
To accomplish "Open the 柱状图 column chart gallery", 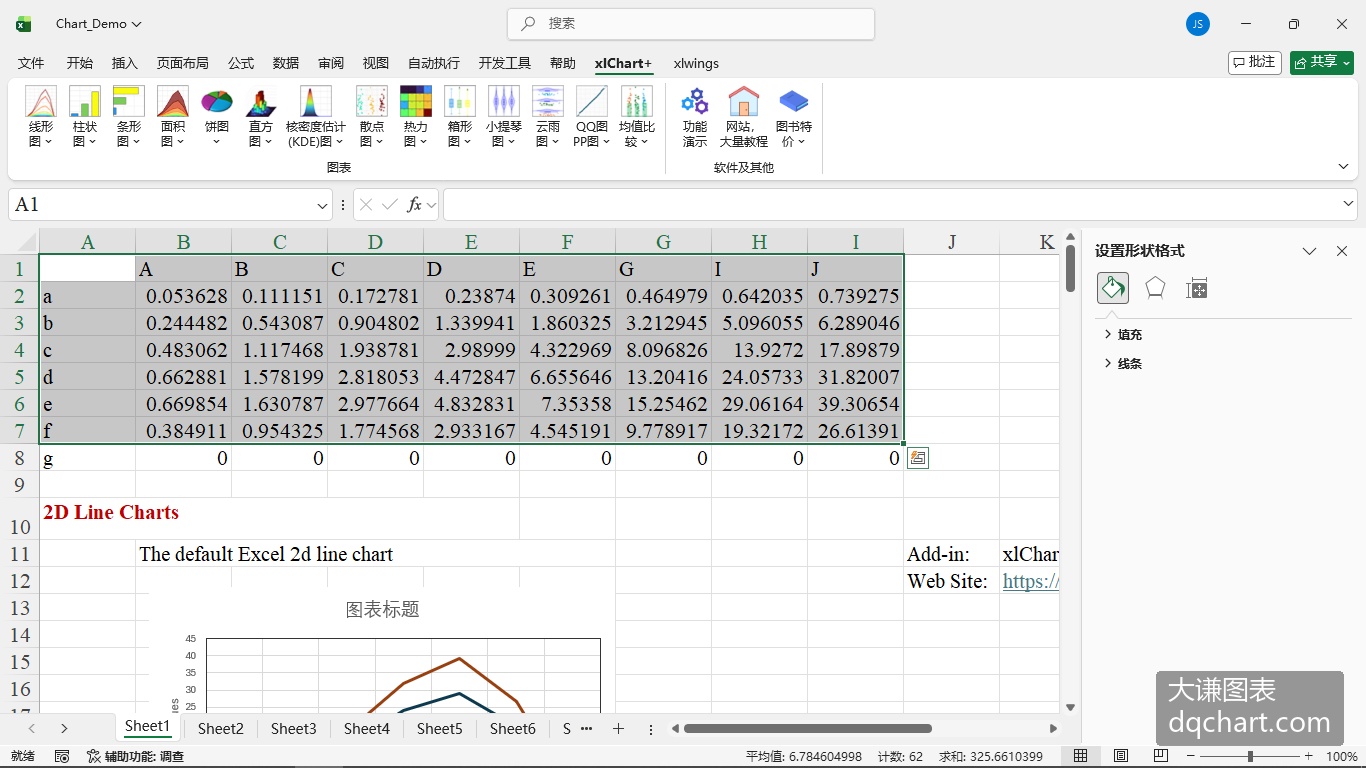I will tap(85, 117).
